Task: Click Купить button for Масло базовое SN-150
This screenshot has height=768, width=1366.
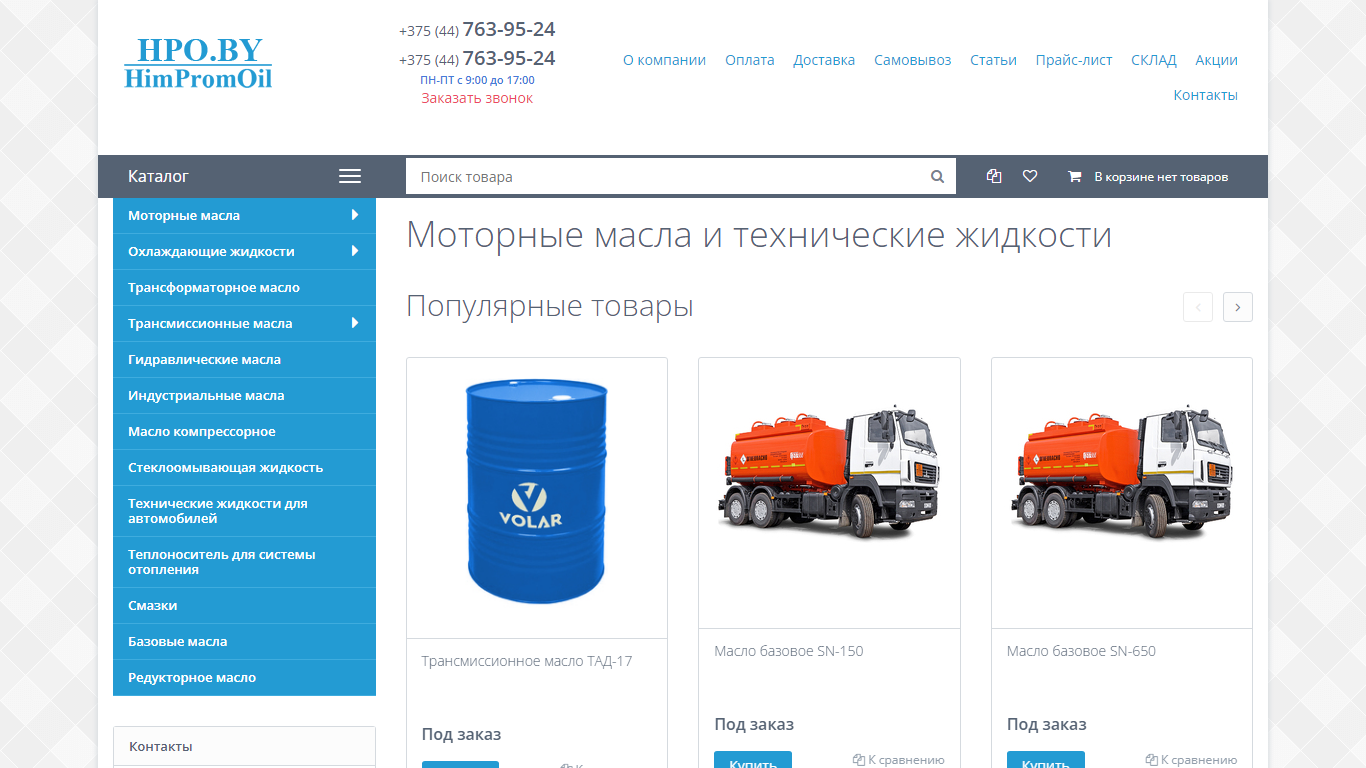Action: (x=753, y=761)
